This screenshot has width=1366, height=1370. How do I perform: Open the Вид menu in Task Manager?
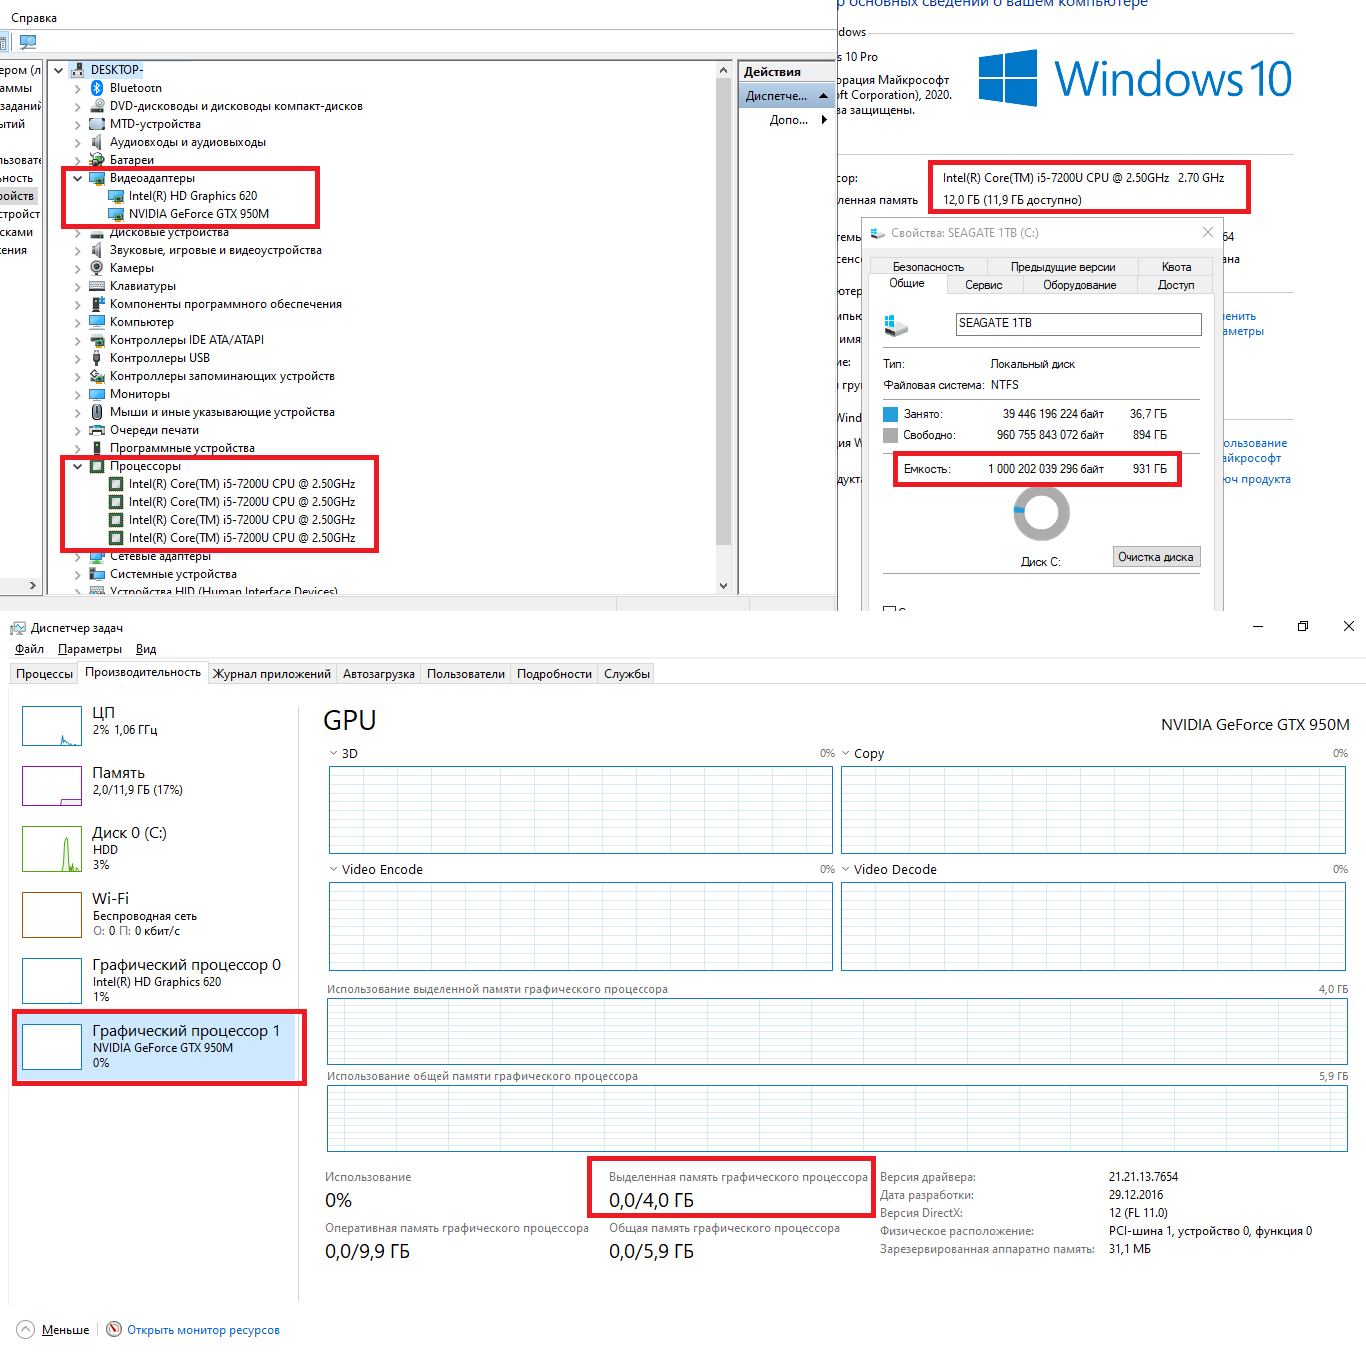click(x=146, y=649)
